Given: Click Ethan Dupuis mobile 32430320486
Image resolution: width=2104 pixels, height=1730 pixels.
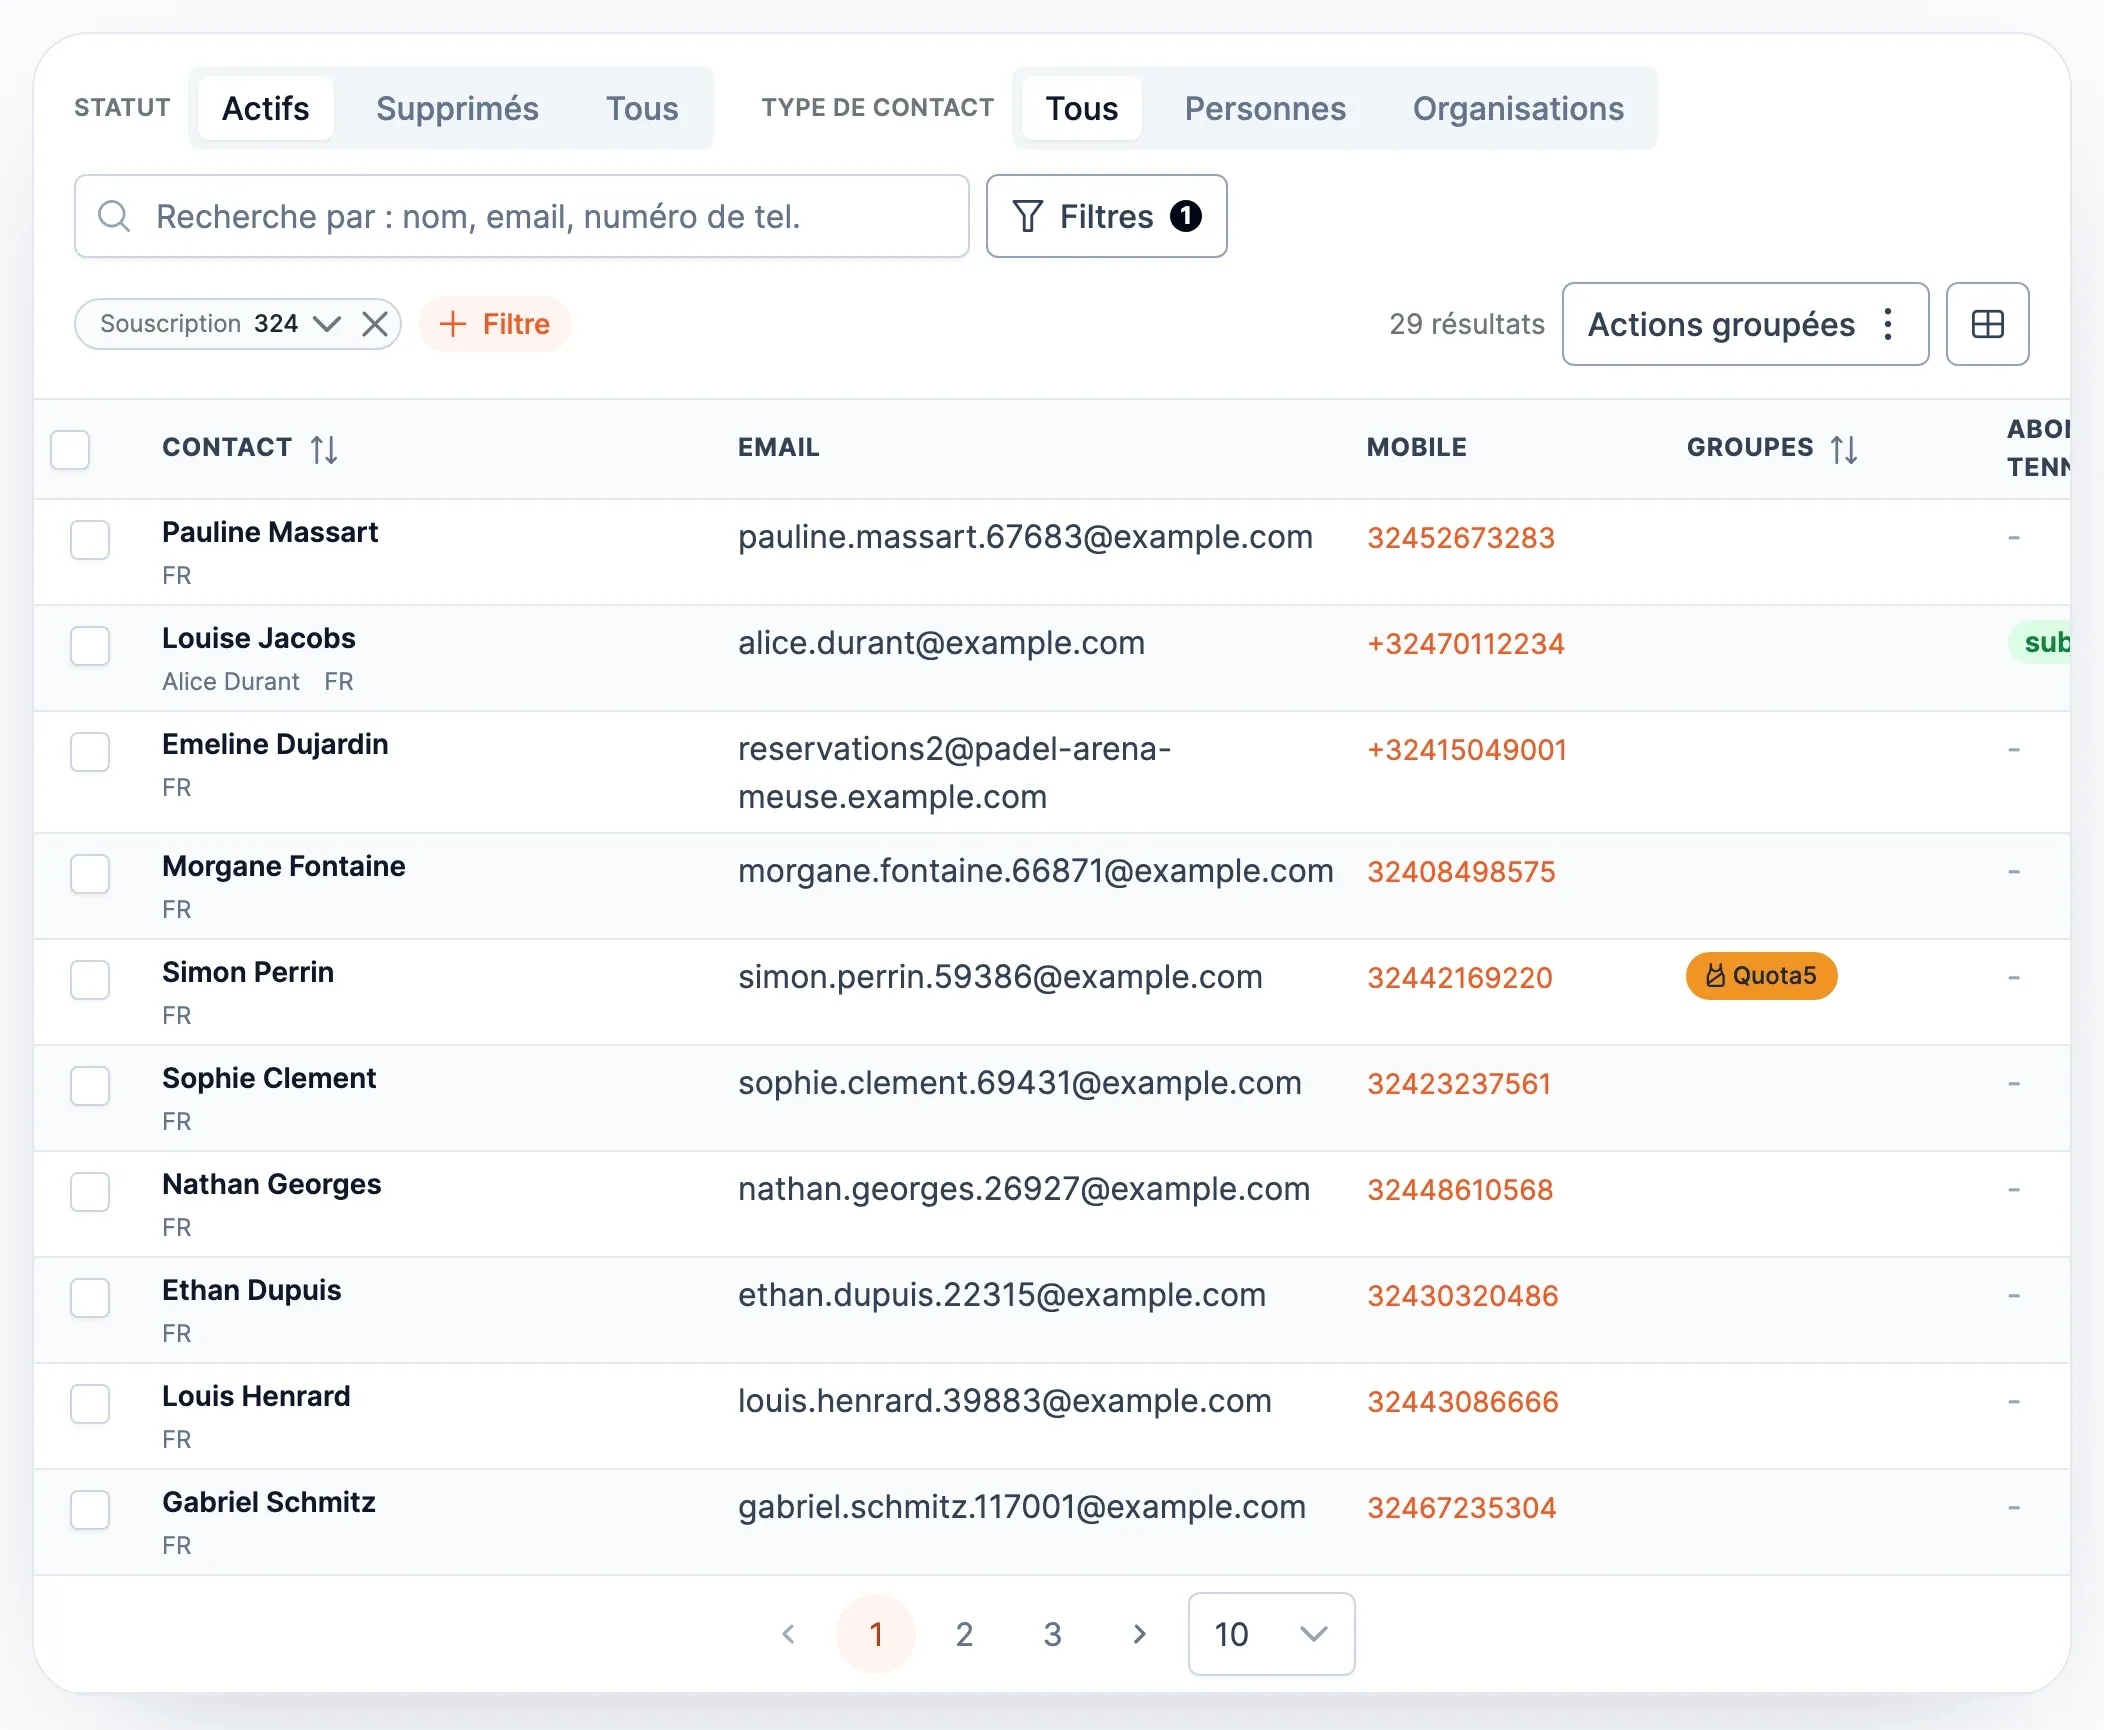Looking at the screenshot, I should 1463,1296.
